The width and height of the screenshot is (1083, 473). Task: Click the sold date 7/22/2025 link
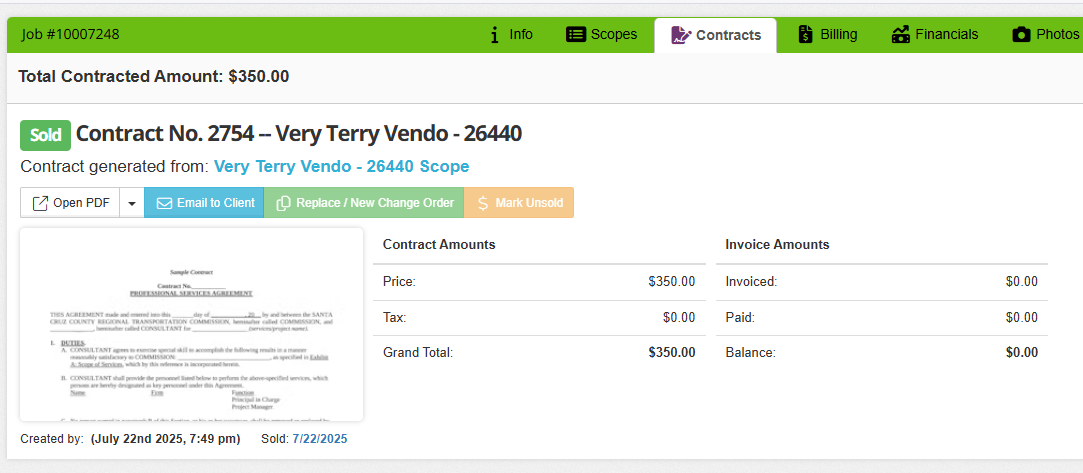[320, 438]
